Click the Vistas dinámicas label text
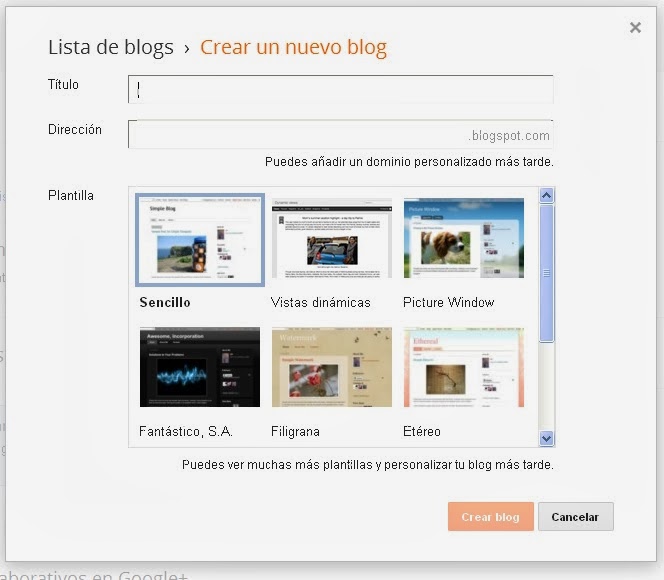Viewport: 664px width, 580px height. point(321,302)
